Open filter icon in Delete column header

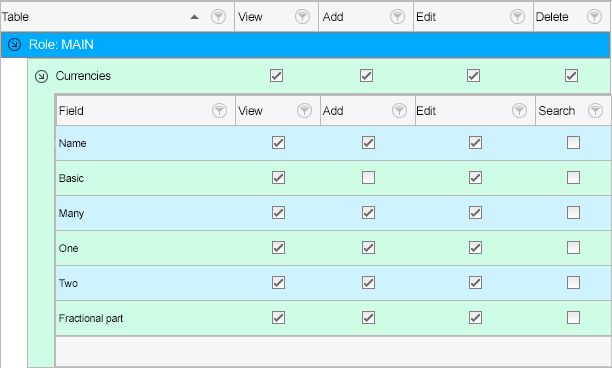pos(594,17)
